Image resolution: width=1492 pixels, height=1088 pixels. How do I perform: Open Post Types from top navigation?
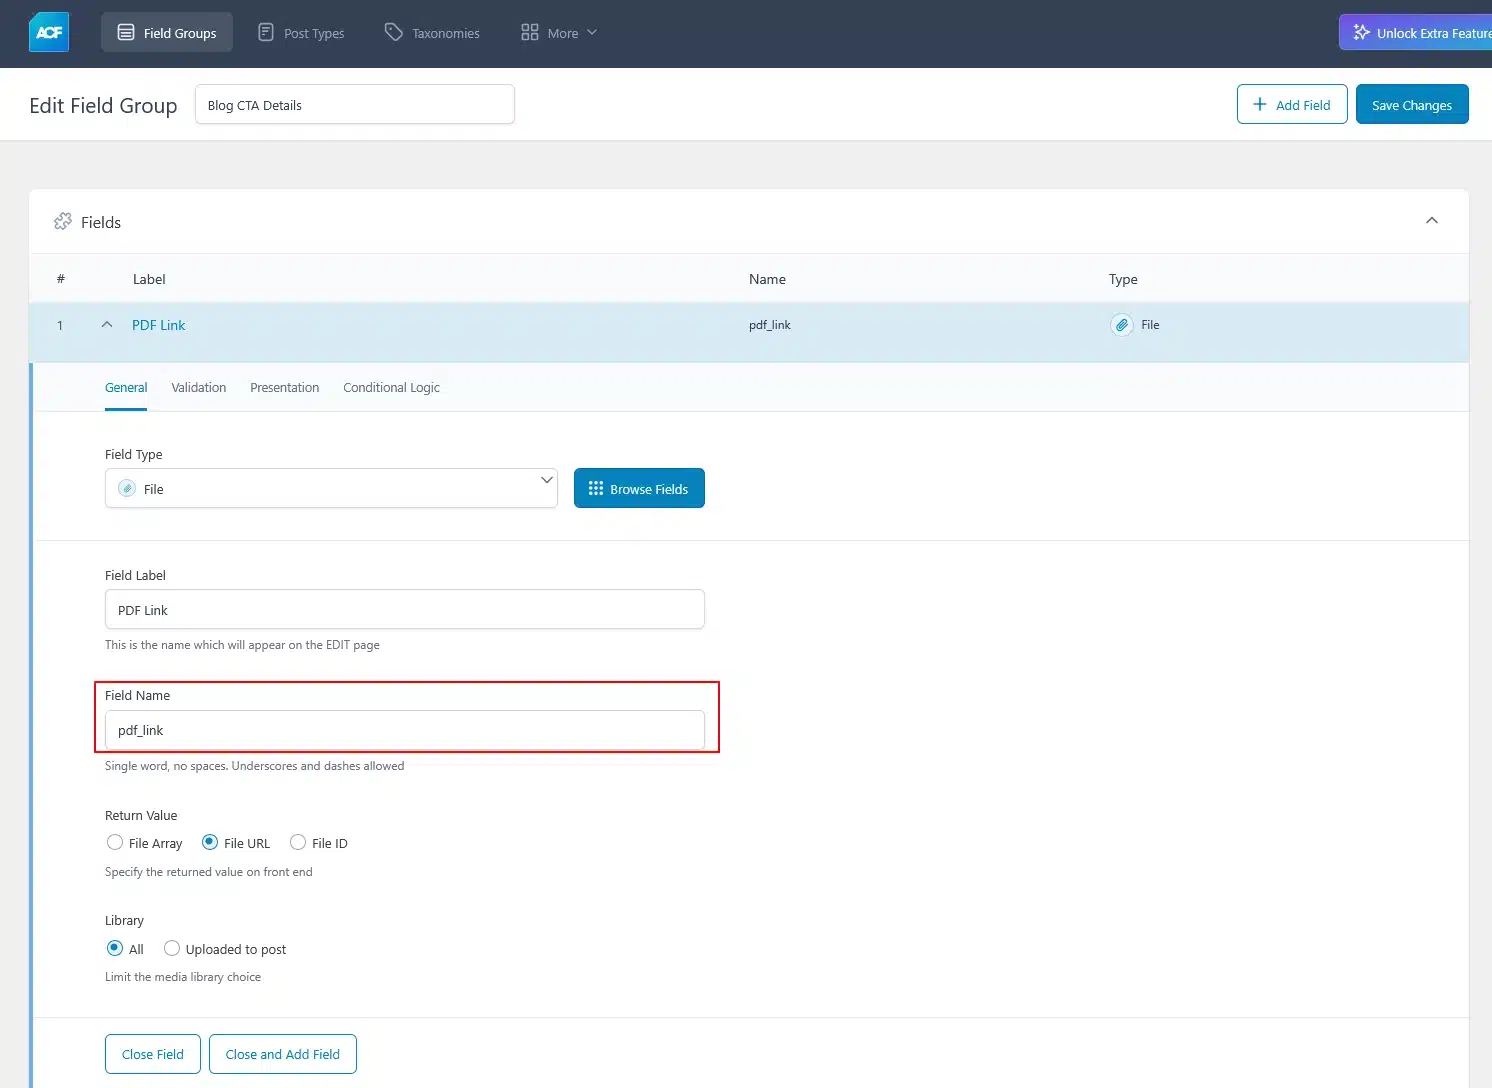click(x=301, y=33)
